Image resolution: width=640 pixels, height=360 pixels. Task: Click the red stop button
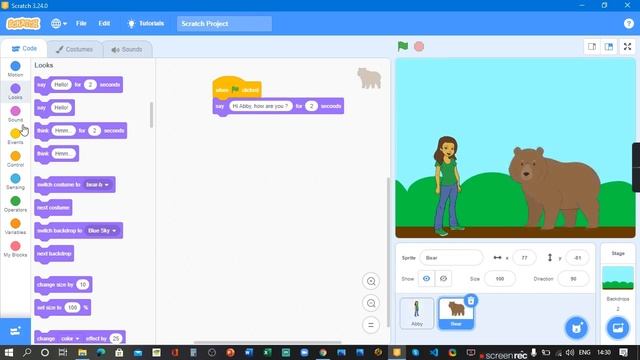419,47
